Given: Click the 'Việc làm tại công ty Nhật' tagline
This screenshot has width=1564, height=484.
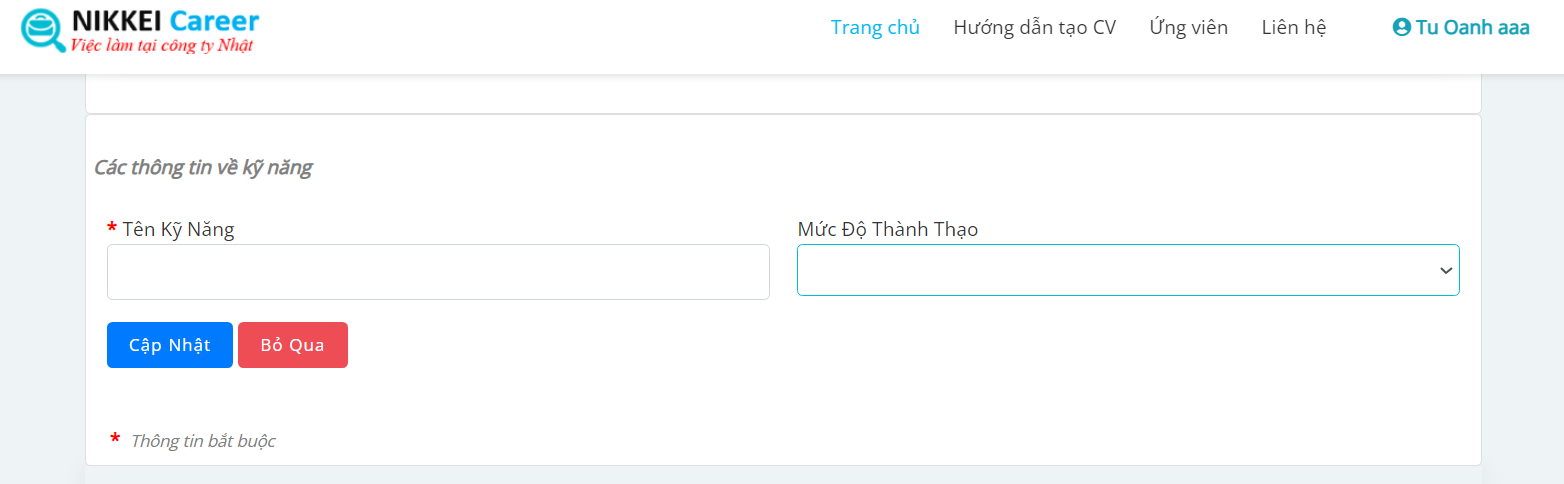Looking at the screenshot, I should tap(161, 45).
